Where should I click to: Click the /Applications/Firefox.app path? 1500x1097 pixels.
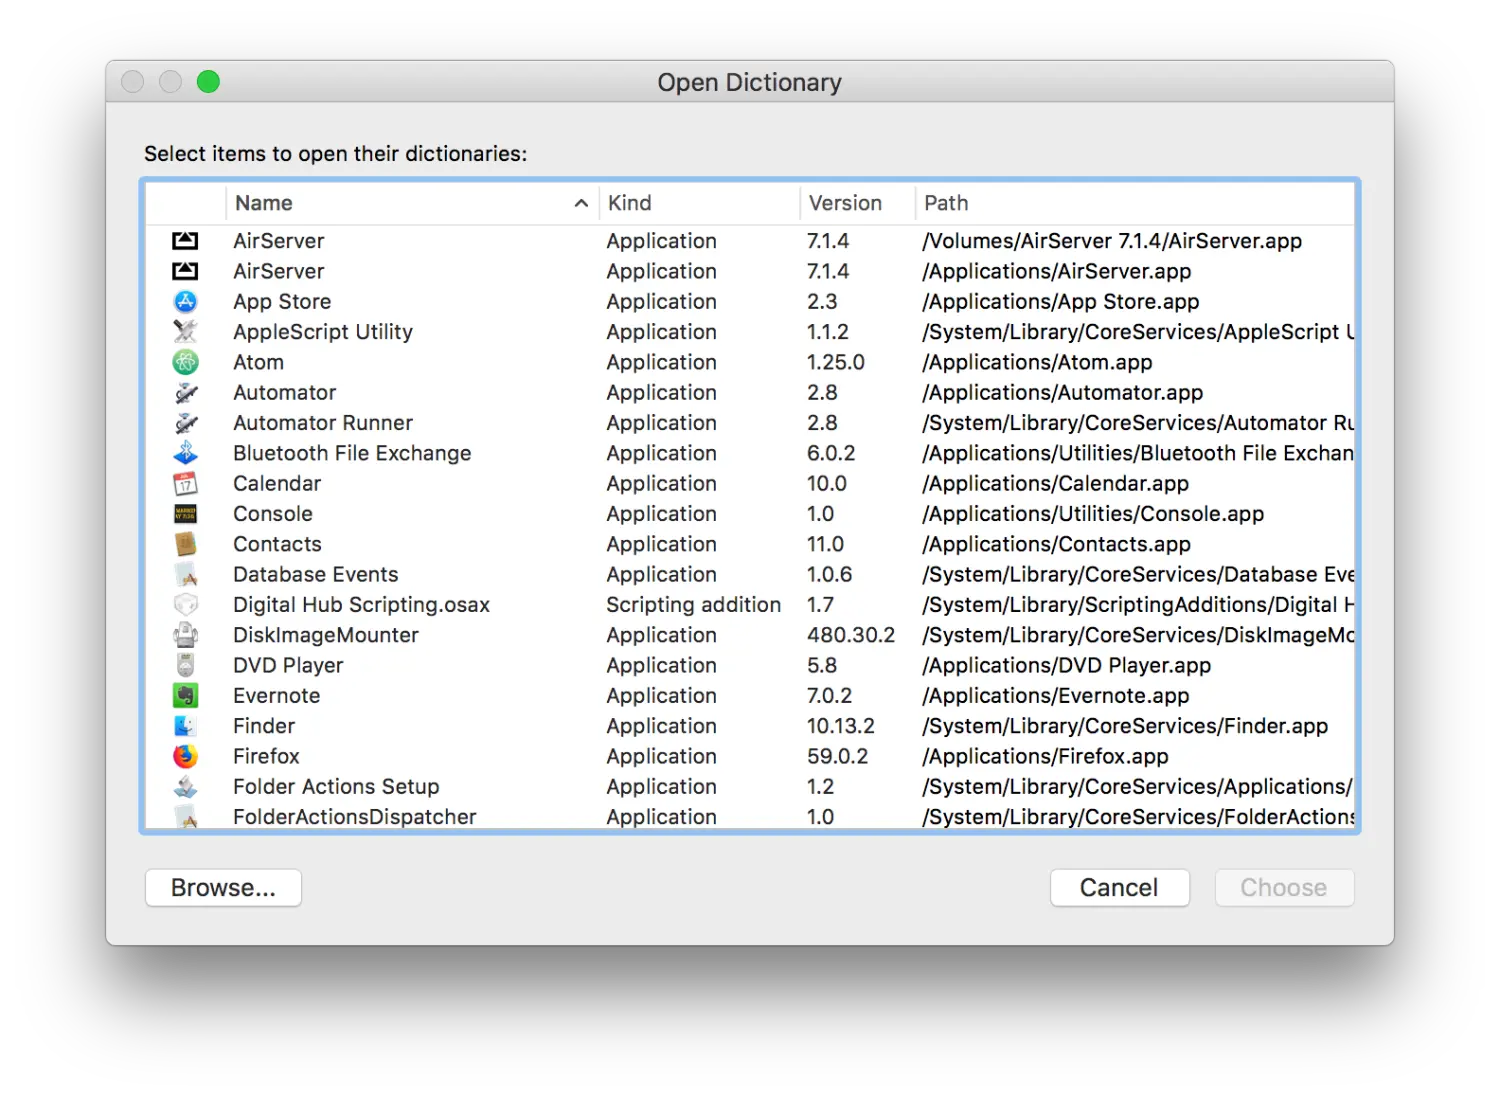[x=1045, y=756]
